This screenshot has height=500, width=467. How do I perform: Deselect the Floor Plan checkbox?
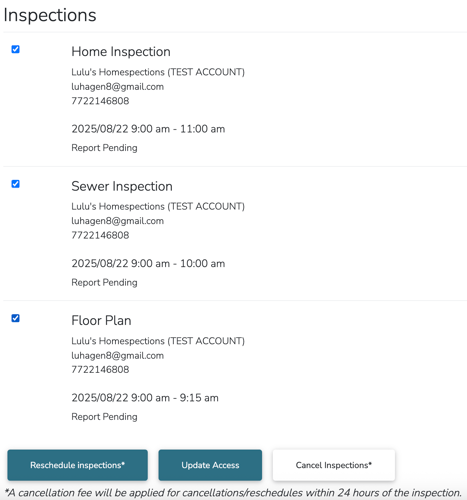click(15, 318)
